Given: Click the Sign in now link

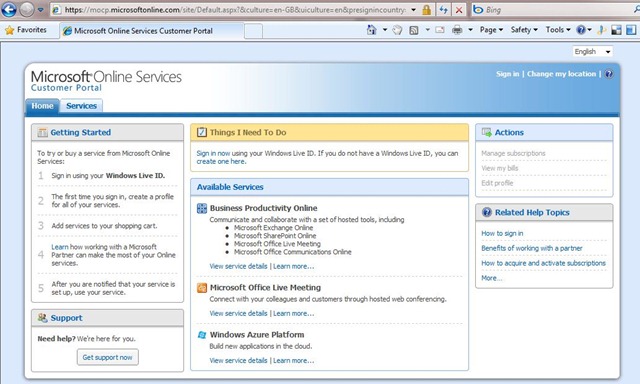Looking at the screenshot, I should click(x=213, y=153).
